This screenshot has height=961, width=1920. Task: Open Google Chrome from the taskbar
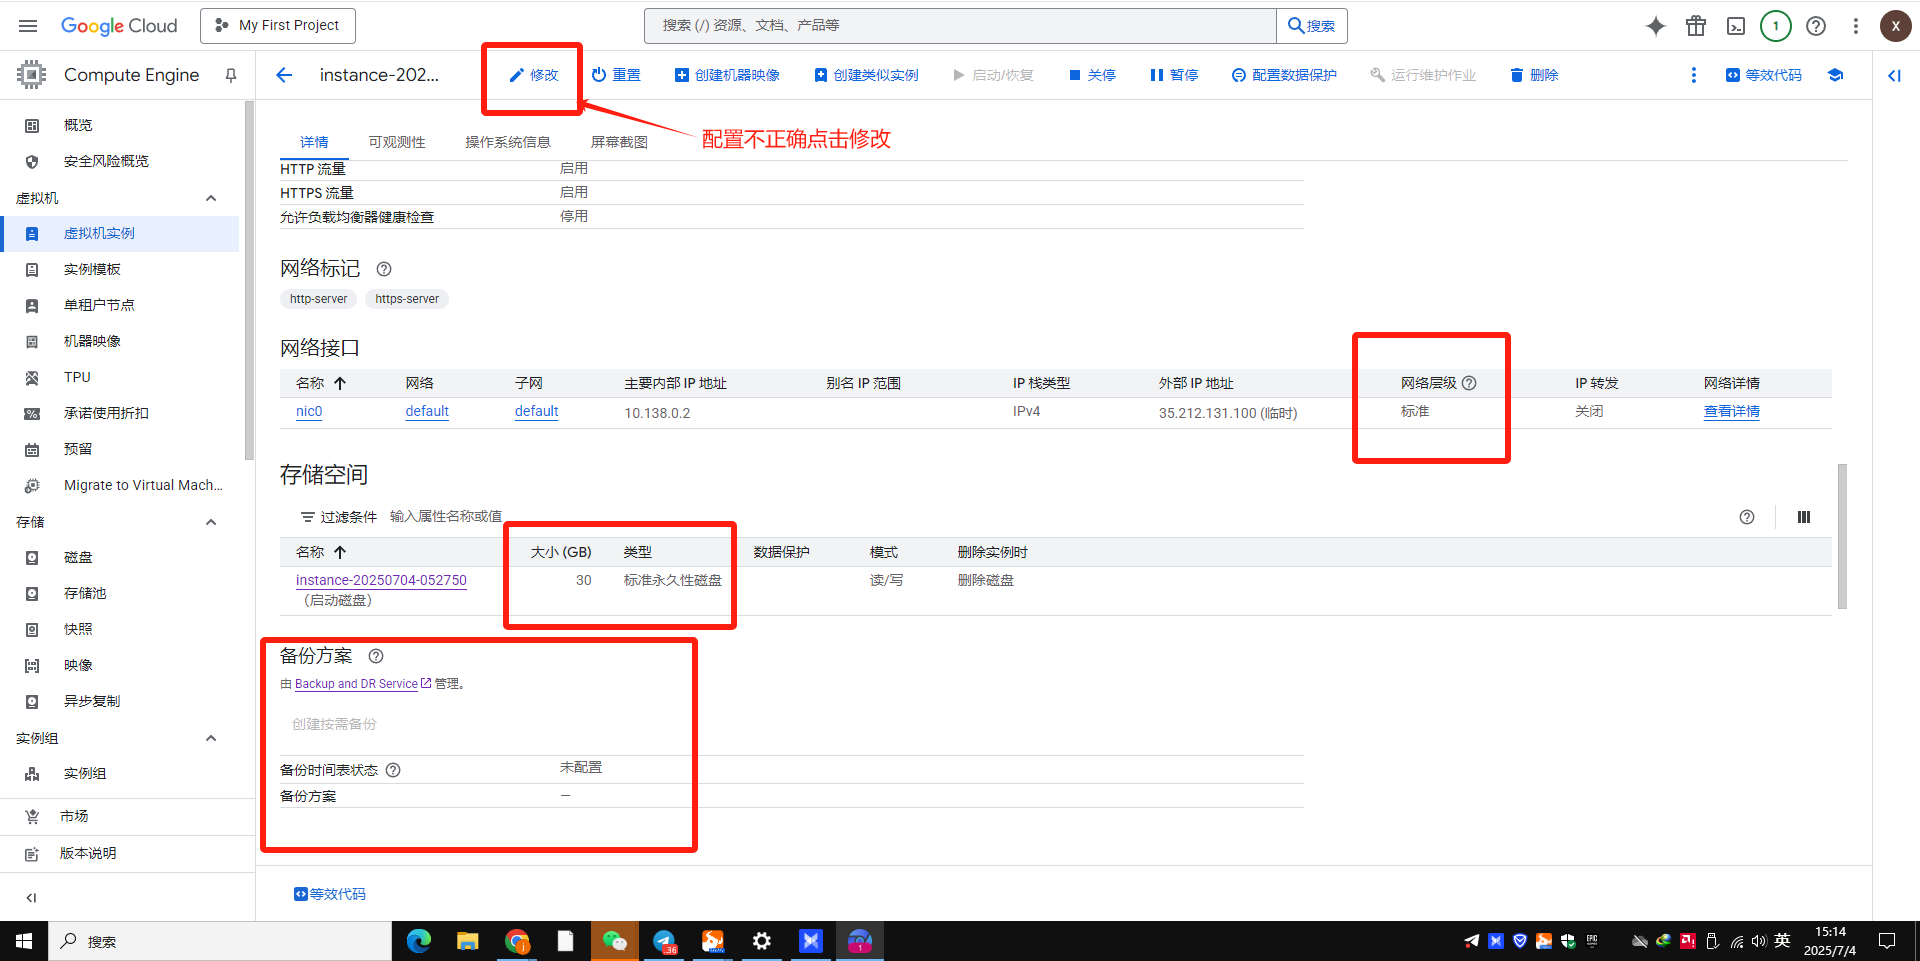coord(517,941)
